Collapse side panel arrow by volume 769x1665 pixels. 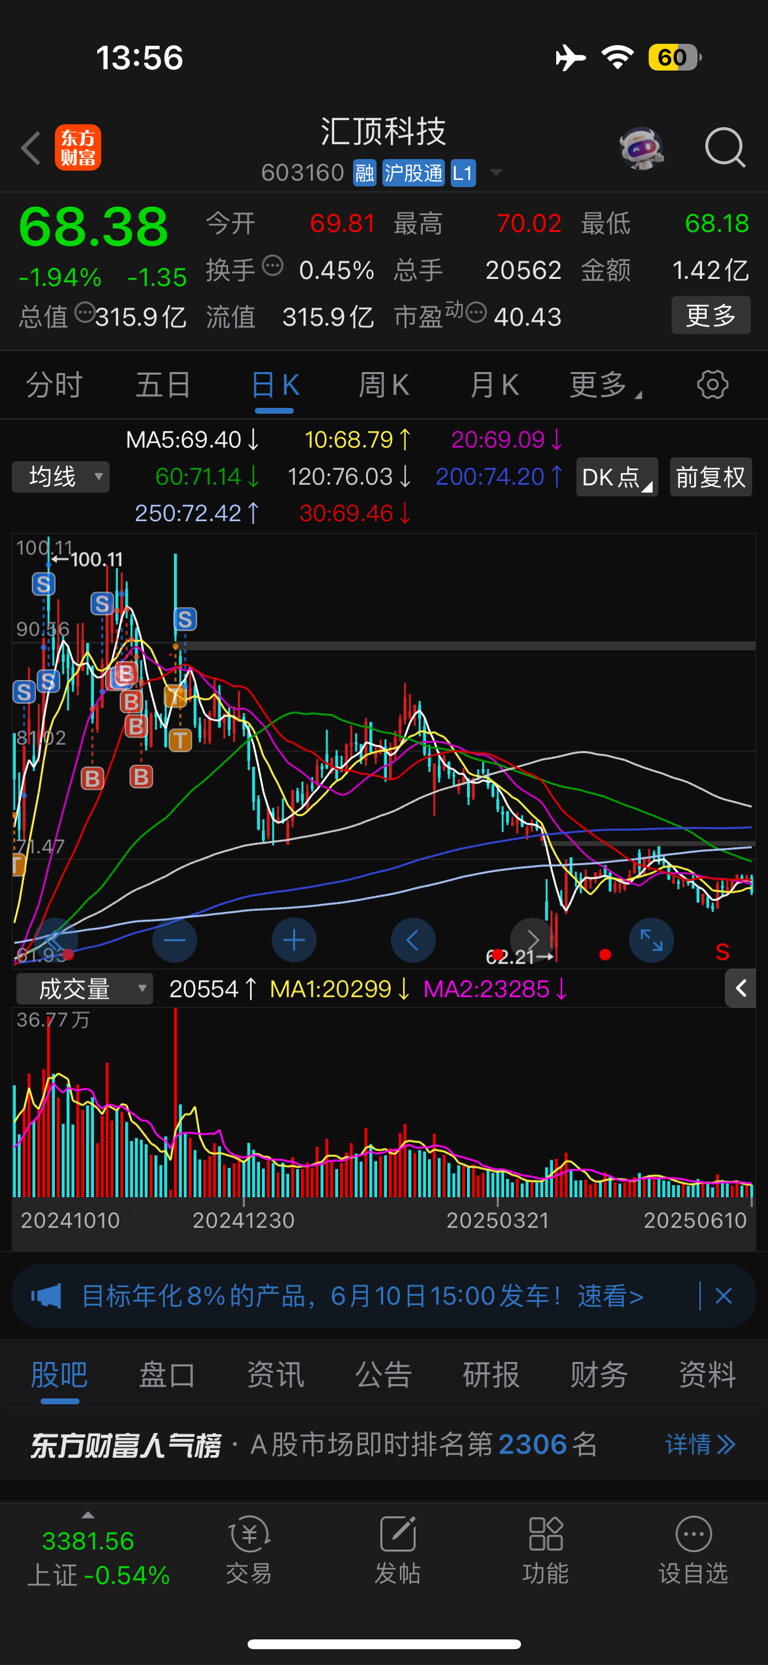740,989
